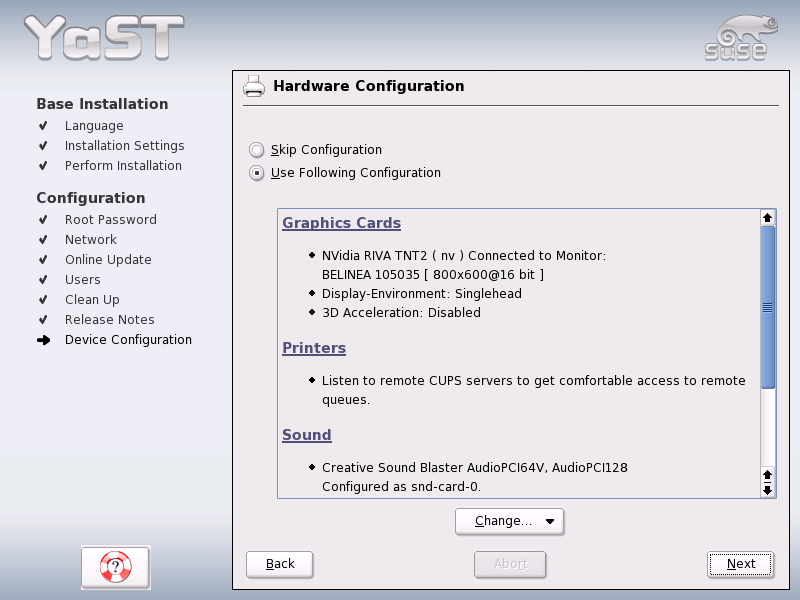Click the NVidia RIVA TNT2 entry

click(464, 265)
